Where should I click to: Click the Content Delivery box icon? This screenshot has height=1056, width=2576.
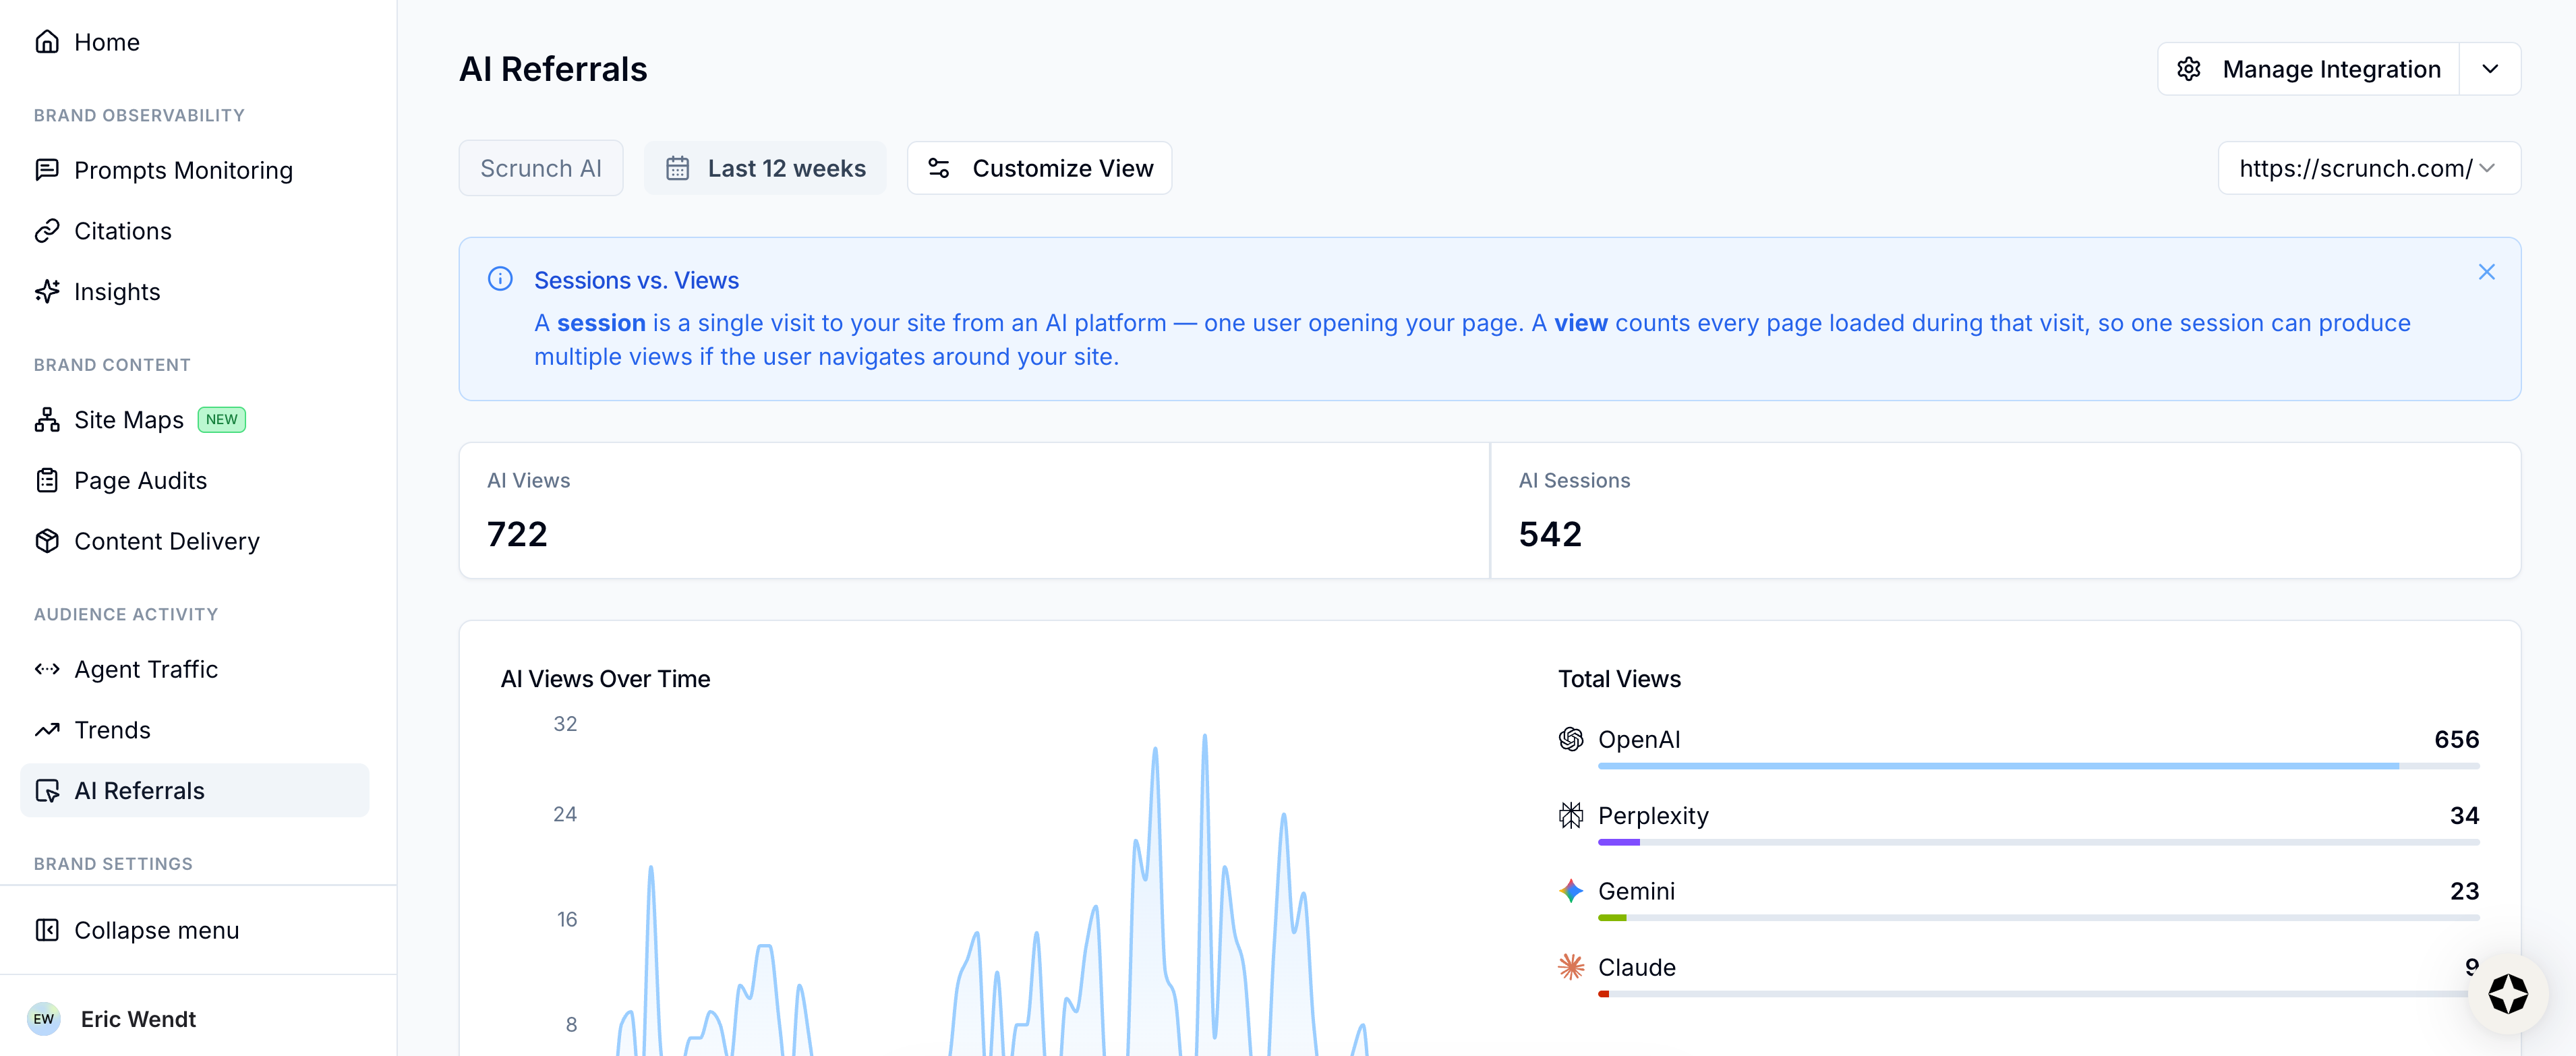[x=47, y=541]
